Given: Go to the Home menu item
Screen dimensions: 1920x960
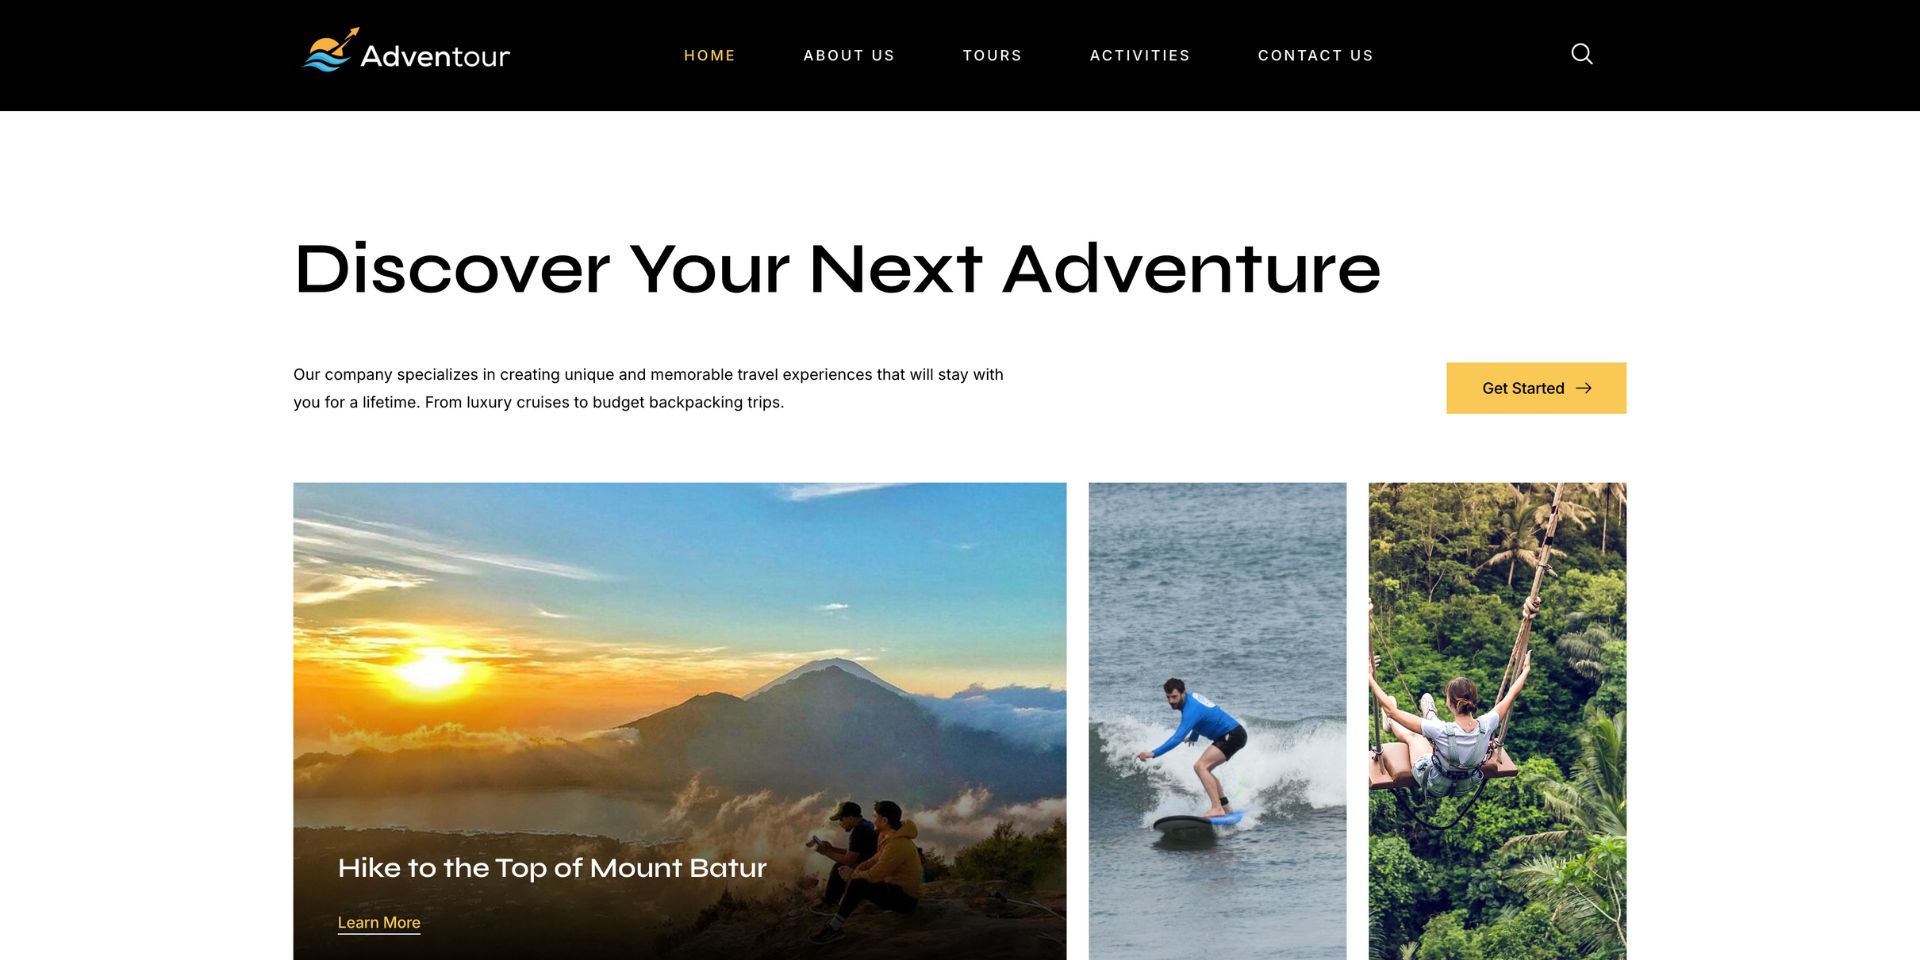Looking at the screenshot, I should [x=709, y=55].
